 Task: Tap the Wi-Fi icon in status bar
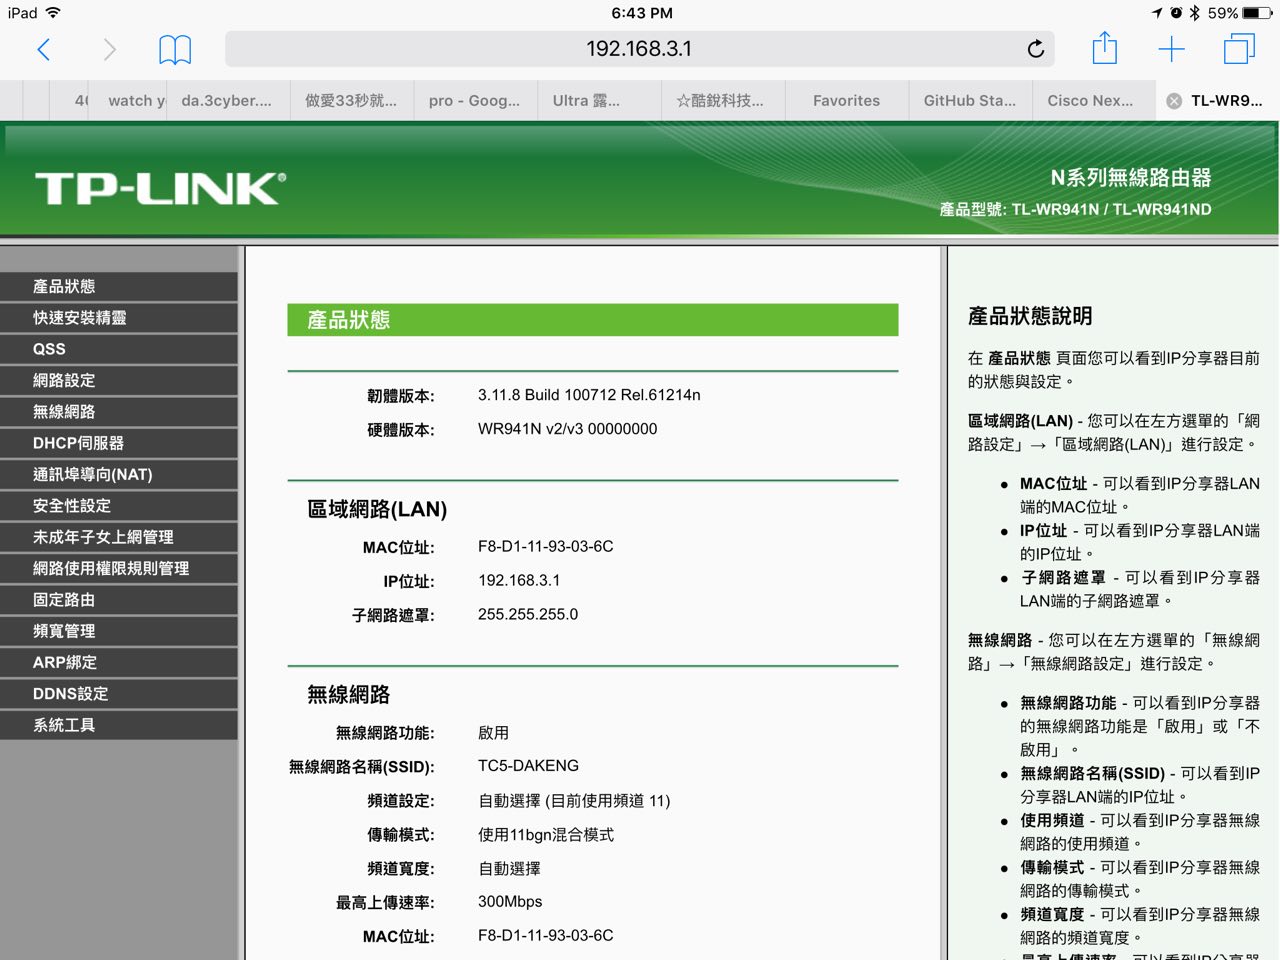[53, 13]
